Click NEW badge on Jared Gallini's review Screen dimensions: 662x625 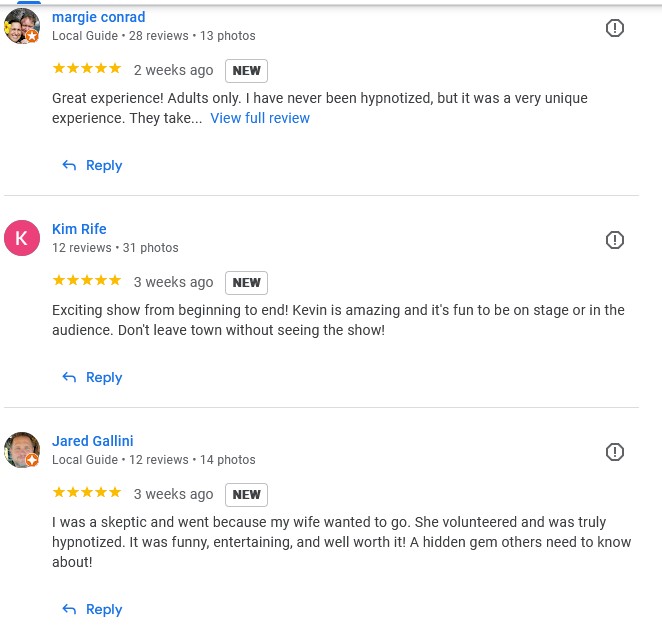(246, 495)
